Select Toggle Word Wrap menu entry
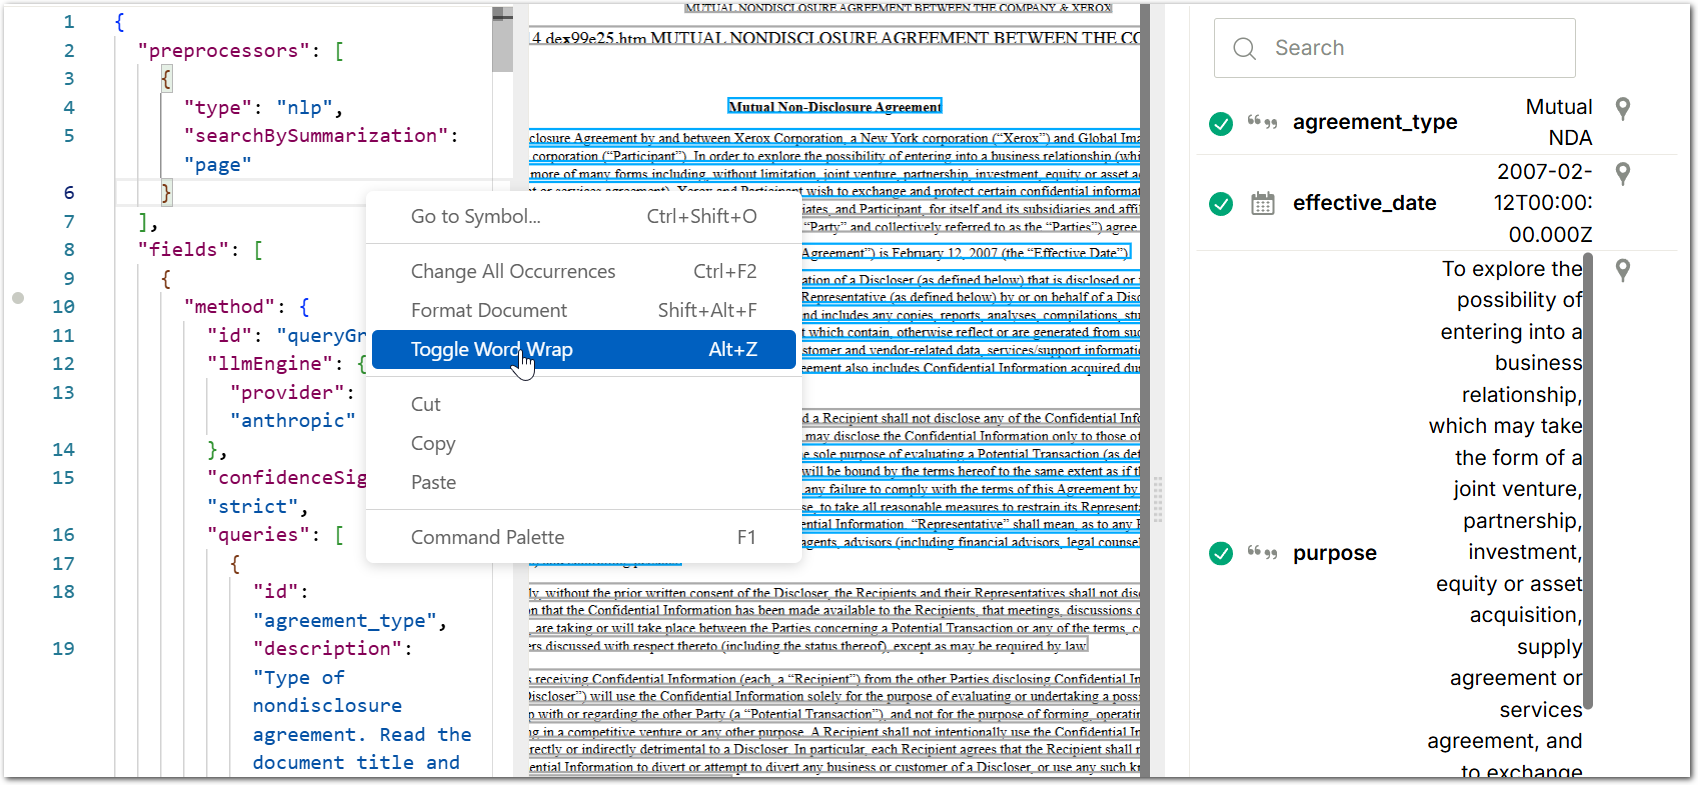The image size is (1698, 785). coord(583,349)
